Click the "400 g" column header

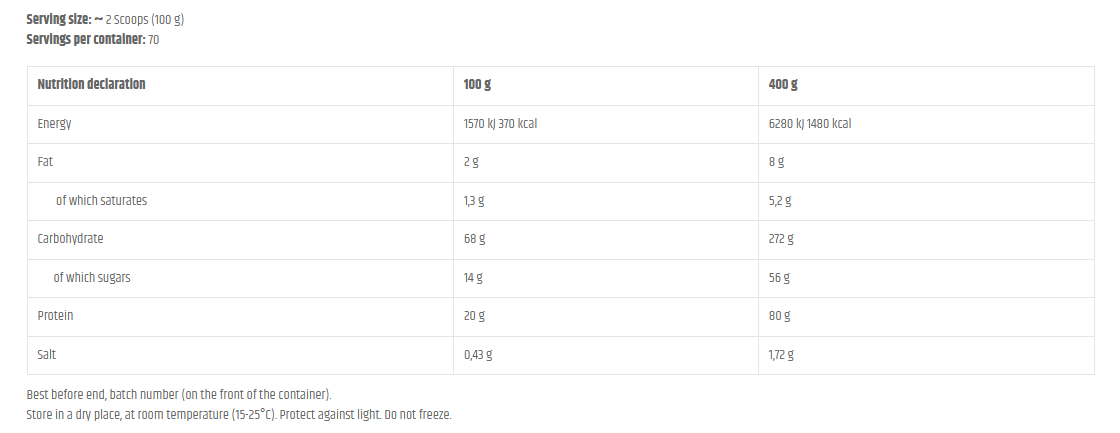tap(782, 84)
